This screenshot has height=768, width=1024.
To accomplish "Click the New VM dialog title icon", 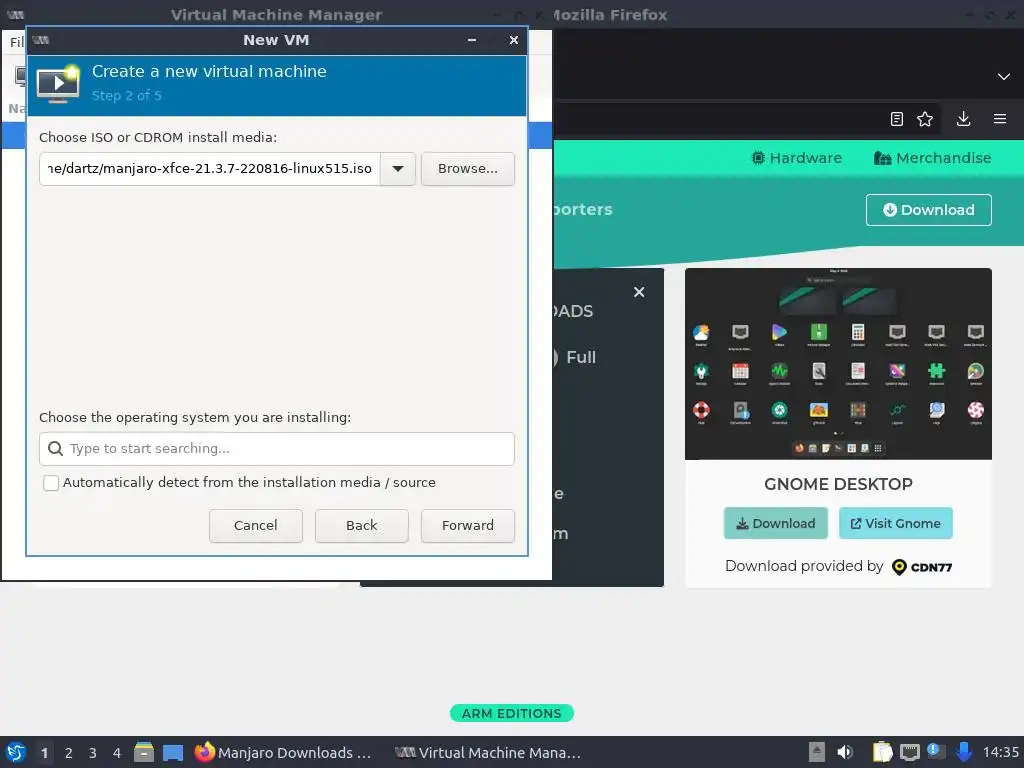I will point(40,40).
